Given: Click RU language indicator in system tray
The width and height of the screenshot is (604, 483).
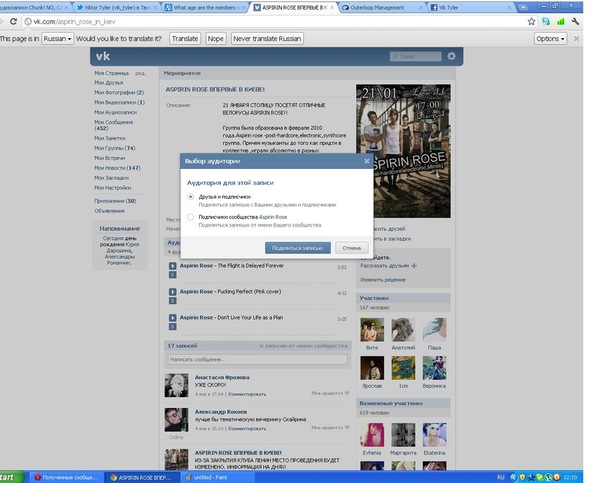Looking at the screenshot, I should 500,477.
